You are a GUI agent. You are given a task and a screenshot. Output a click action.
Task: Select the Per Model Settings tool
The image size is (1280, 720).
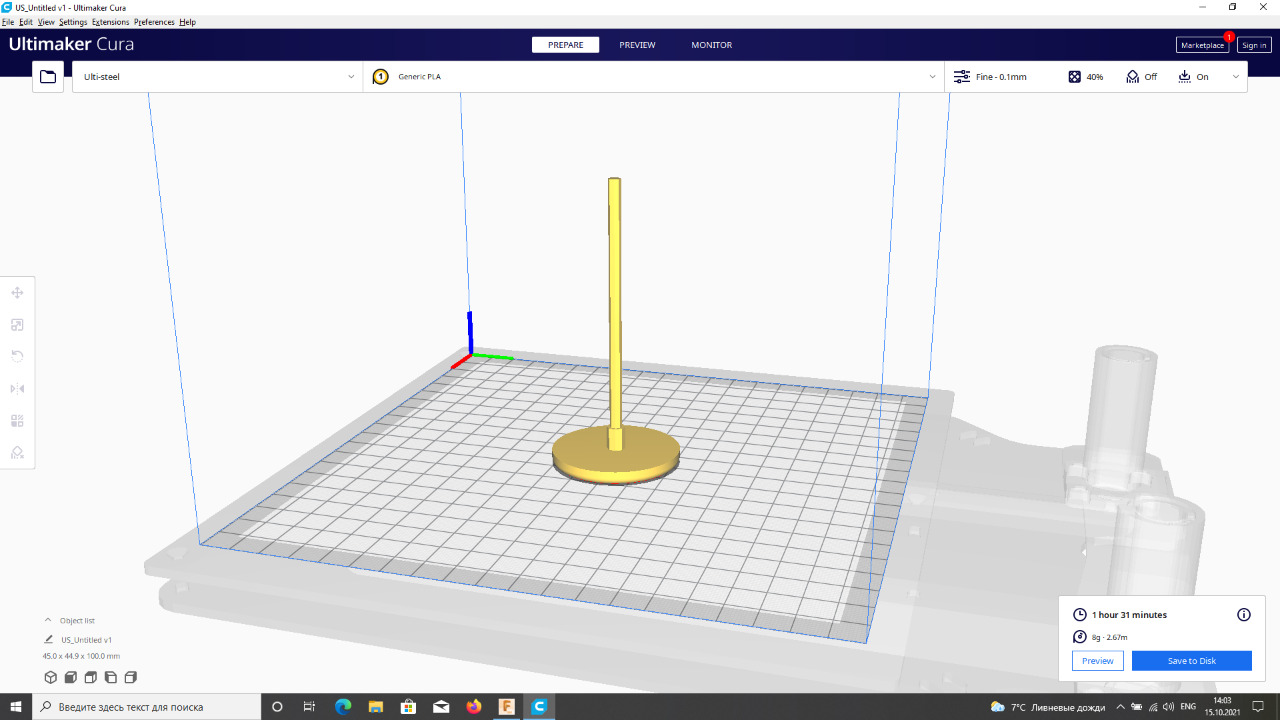tap(17, 421)
